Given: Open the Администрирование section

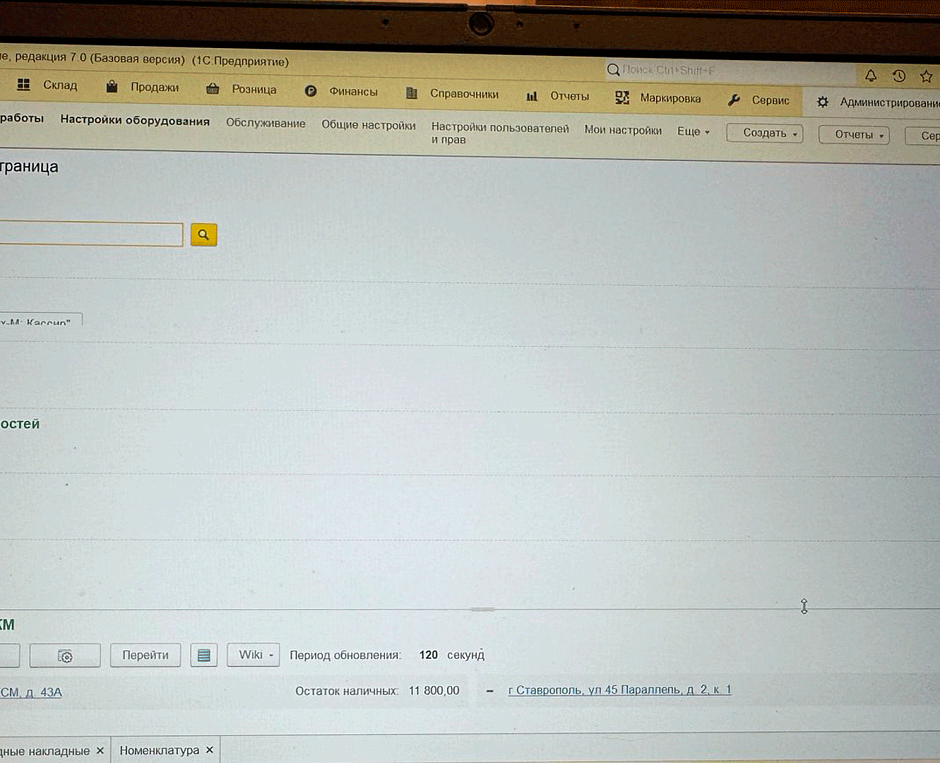Looking at the screenshot, I should click(890, 102).
